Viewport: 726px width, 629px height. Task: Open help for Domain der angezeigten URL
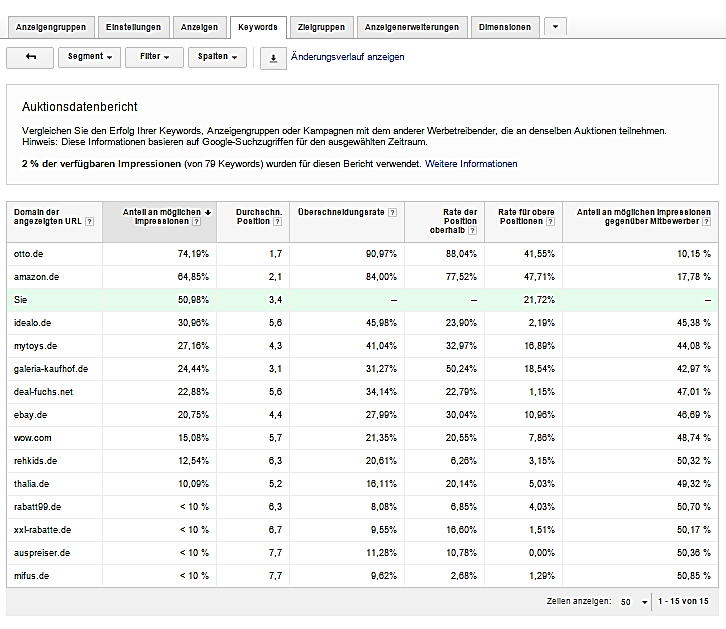tap(90, 222)
